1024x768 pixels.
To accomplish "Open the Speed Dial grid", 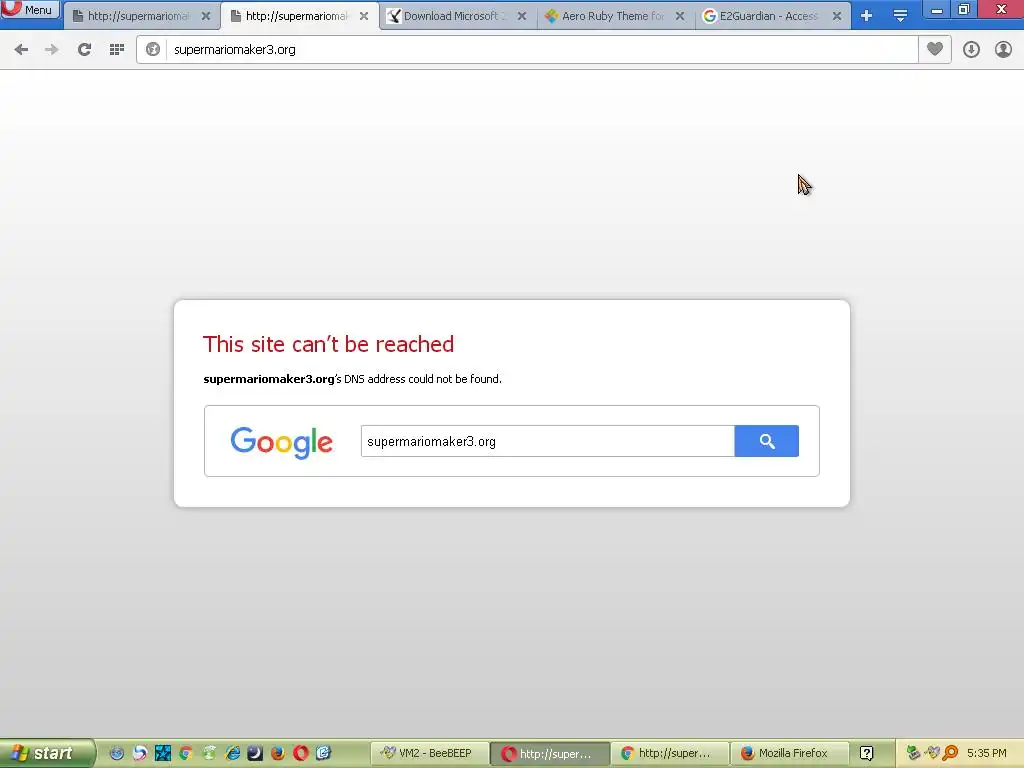I will (x=117, y=50).
